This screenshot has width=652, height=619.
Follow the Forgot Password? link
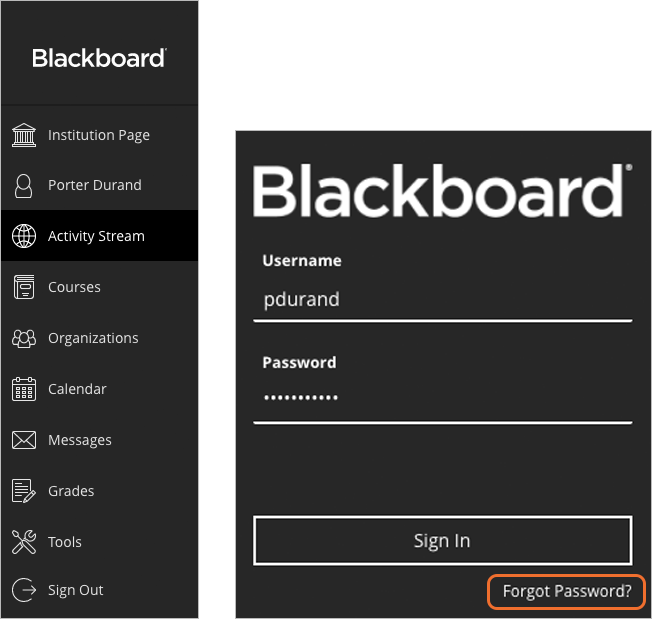(567, 592)
